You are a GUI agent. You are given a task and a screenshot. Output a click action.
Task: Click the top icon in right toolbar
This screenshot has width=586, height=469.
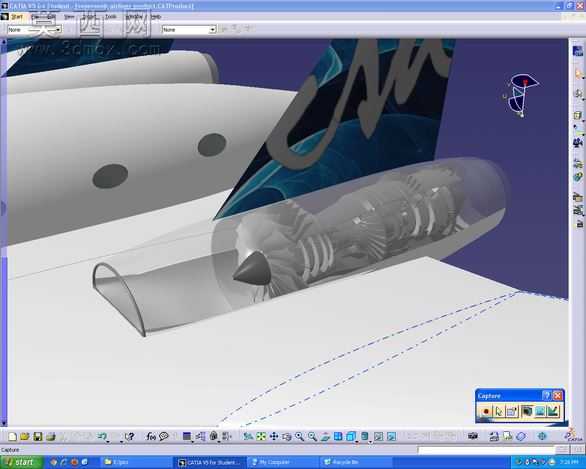(578, 51)
